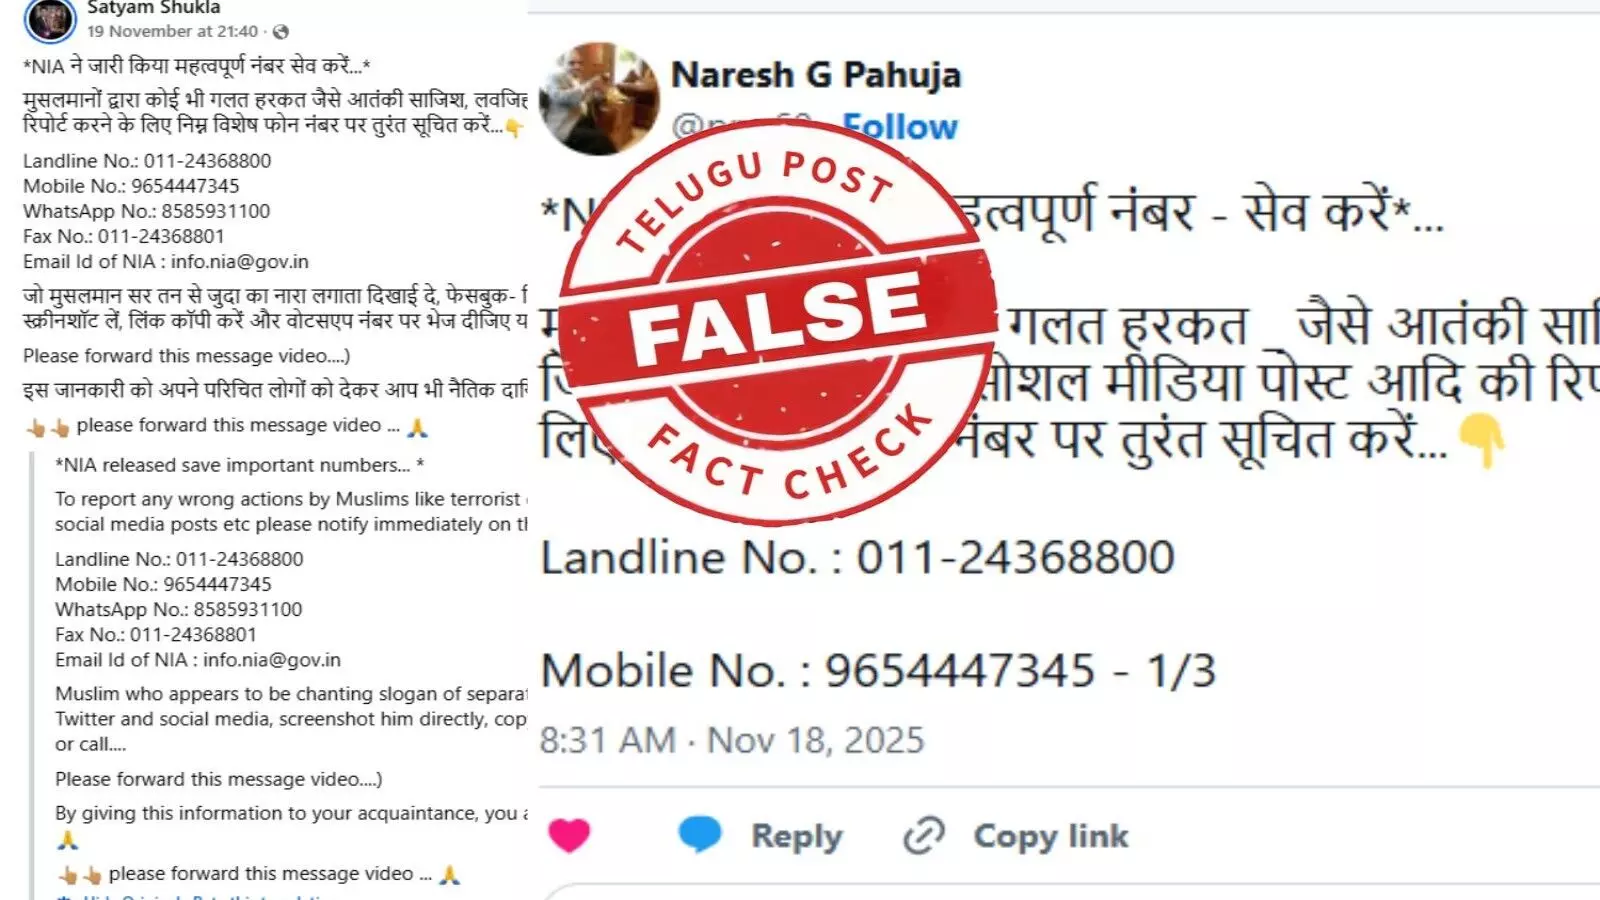The width and height of the screenshot is (1600, 900).
Task: Click the pink heart like icon
Action: click(569, 835)
